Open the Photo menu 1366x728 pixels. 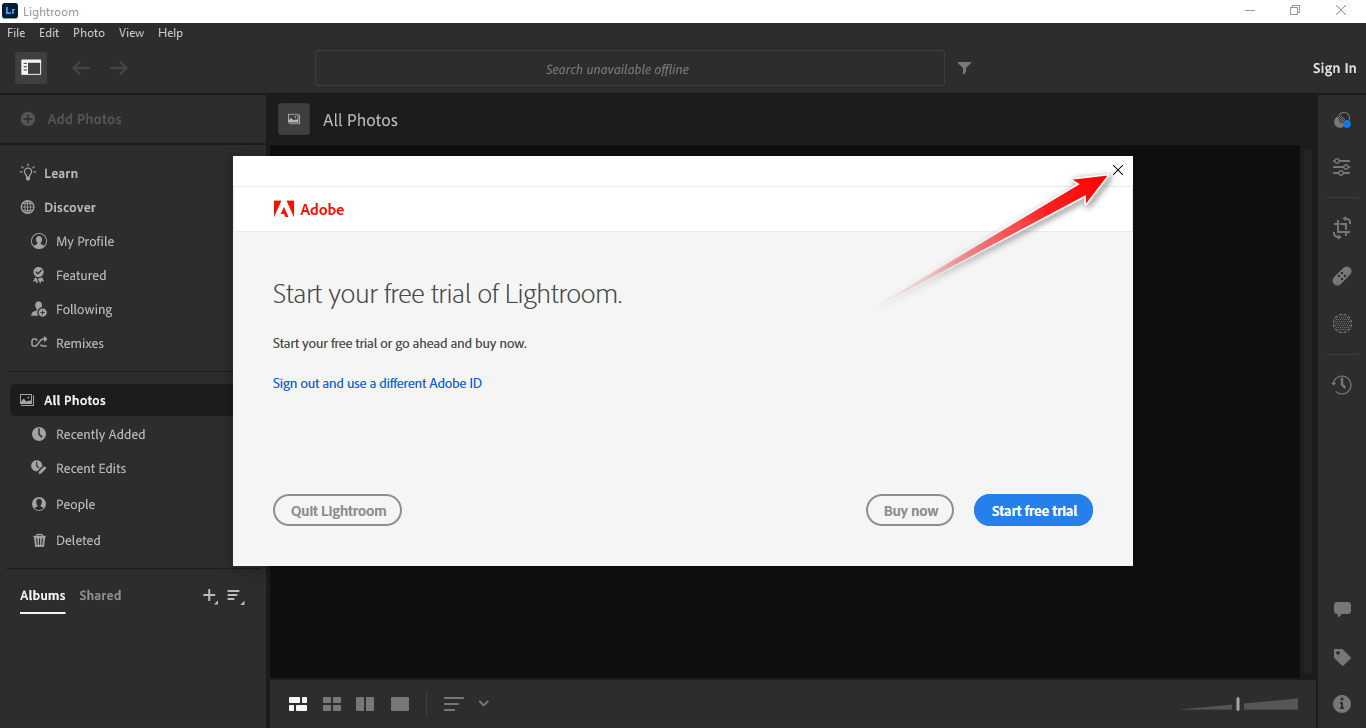[x=88, y=33]
